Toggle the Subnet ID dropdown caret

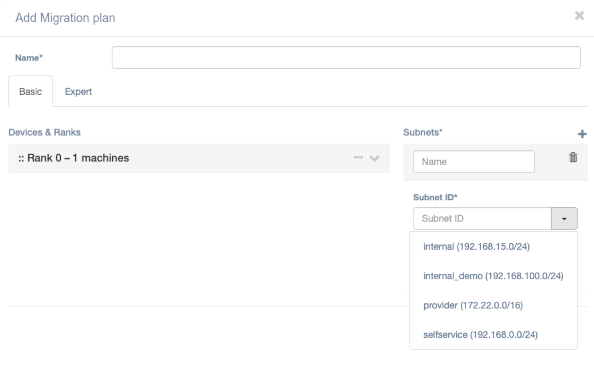564,218
